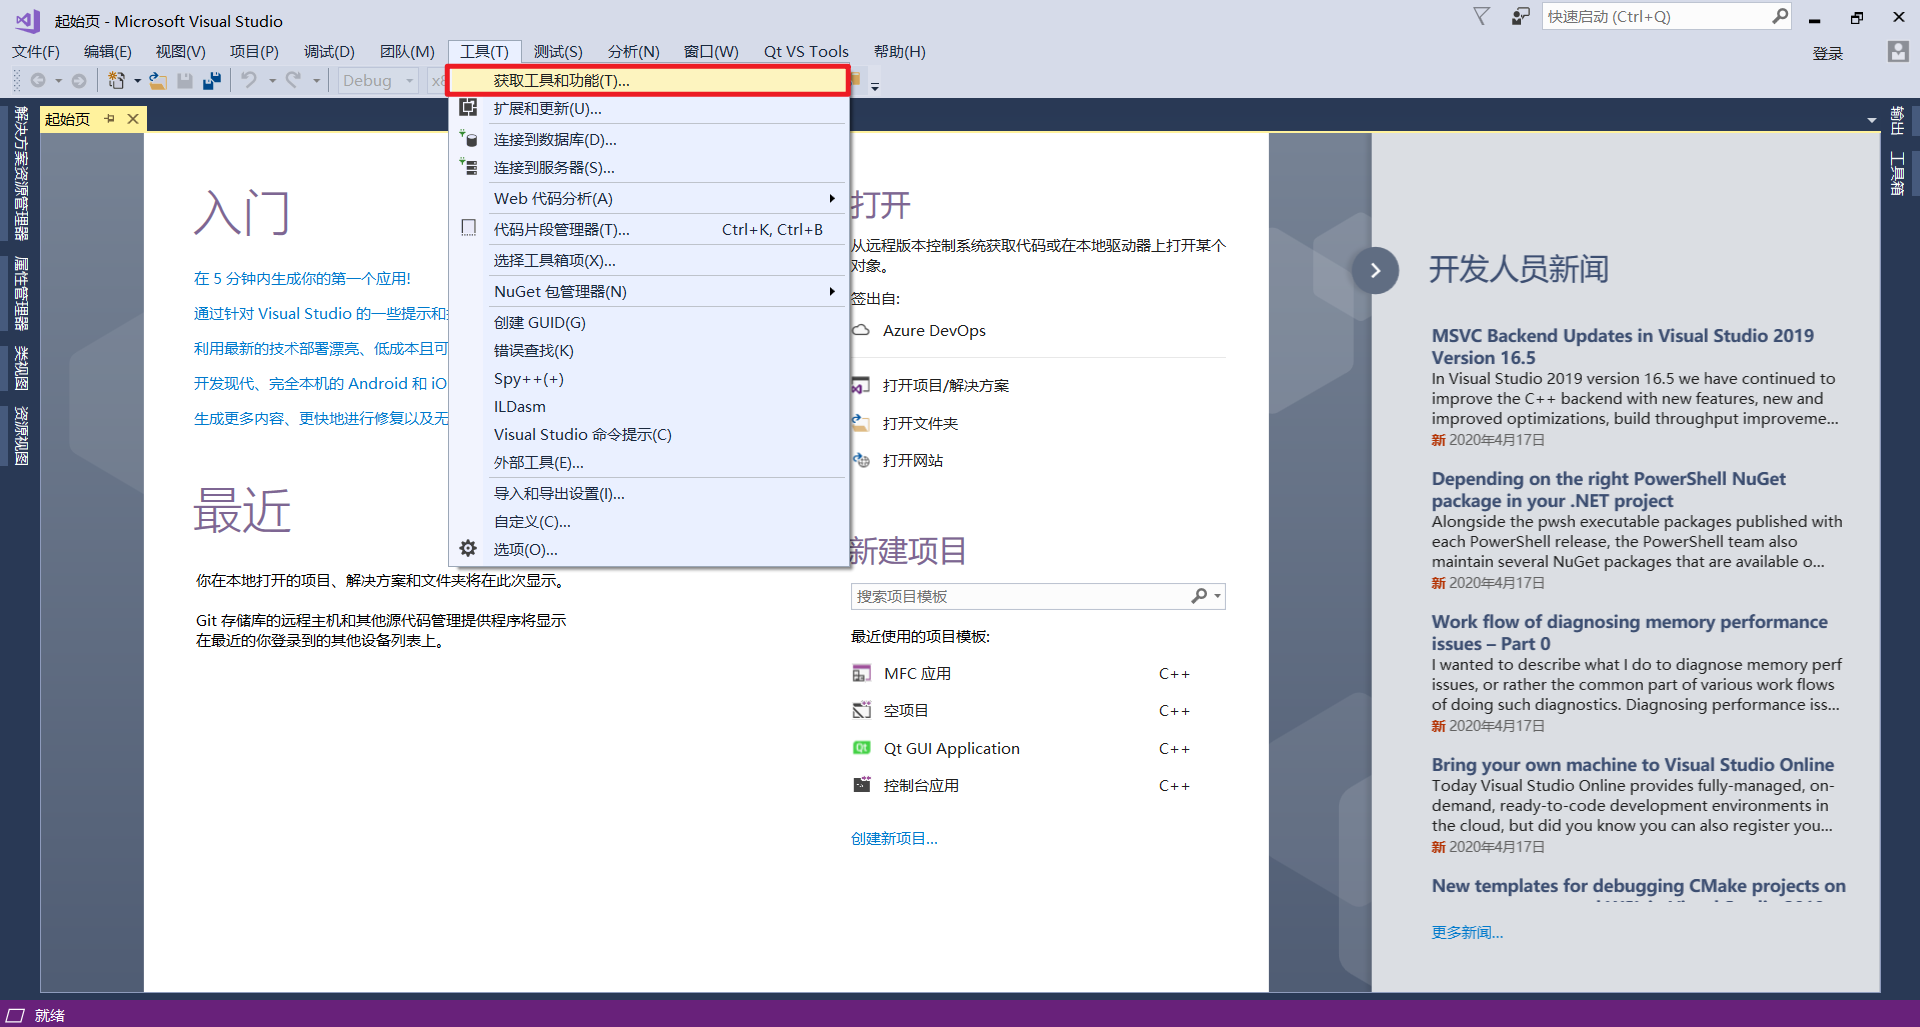The image size is (1920, 1027).
Task: Select the Qt GUI Application template icon
Action: tap(862, 747)
